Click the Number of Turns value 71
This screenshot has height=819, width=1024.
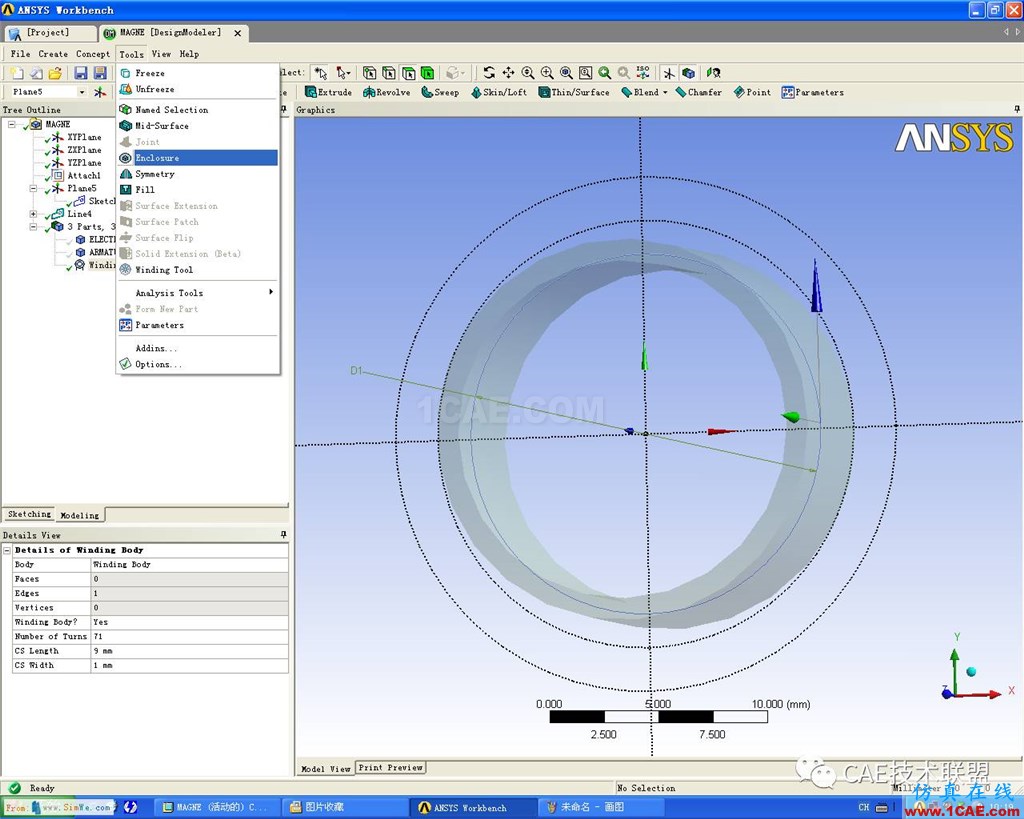click(189, 636)
